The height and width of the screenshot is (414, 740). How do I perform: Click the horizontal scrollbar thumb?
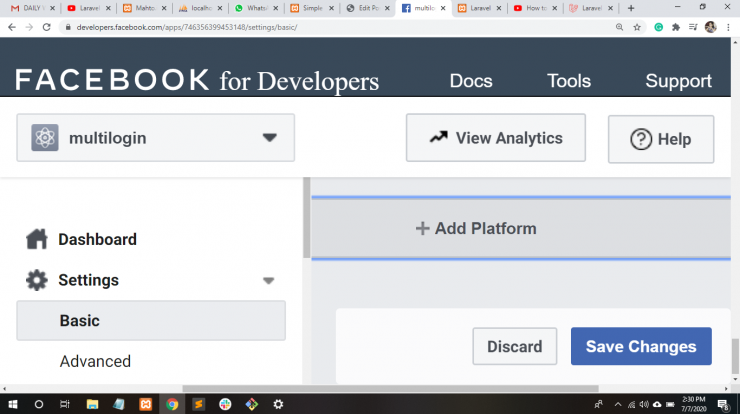391,389
